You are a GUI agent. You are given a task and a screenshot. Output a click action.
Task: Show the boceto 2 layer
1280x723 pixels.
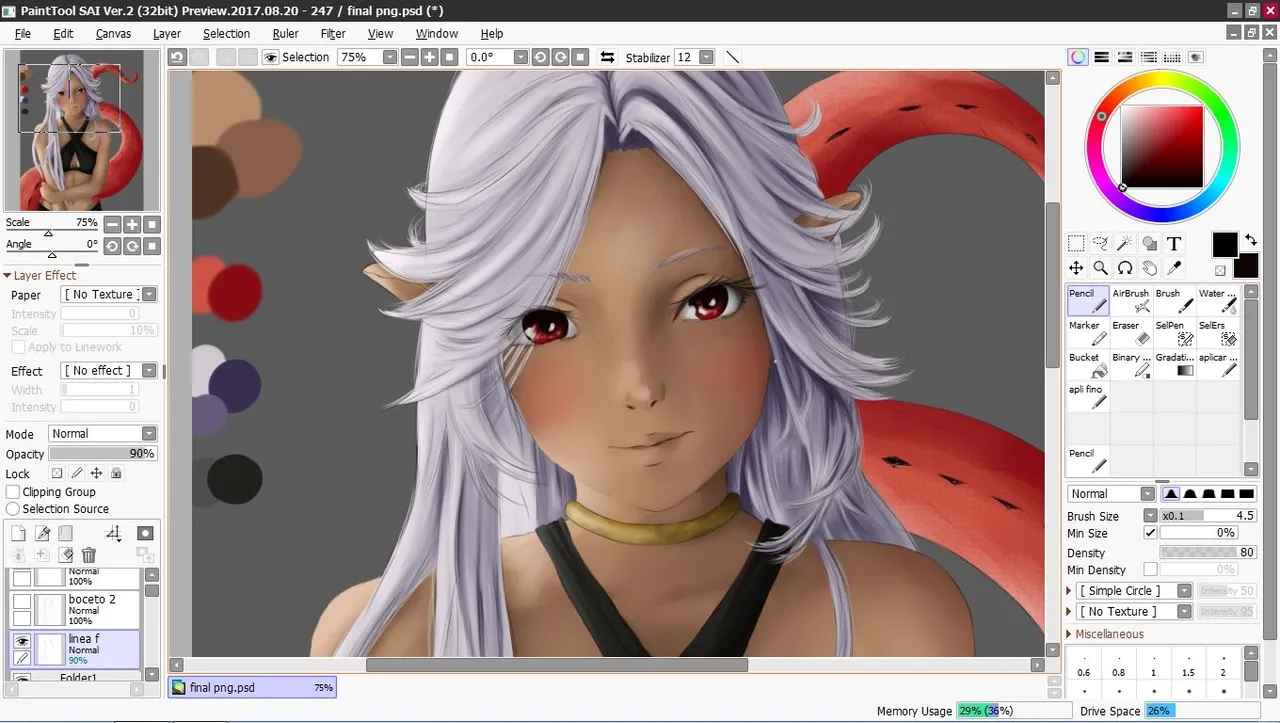21,600
